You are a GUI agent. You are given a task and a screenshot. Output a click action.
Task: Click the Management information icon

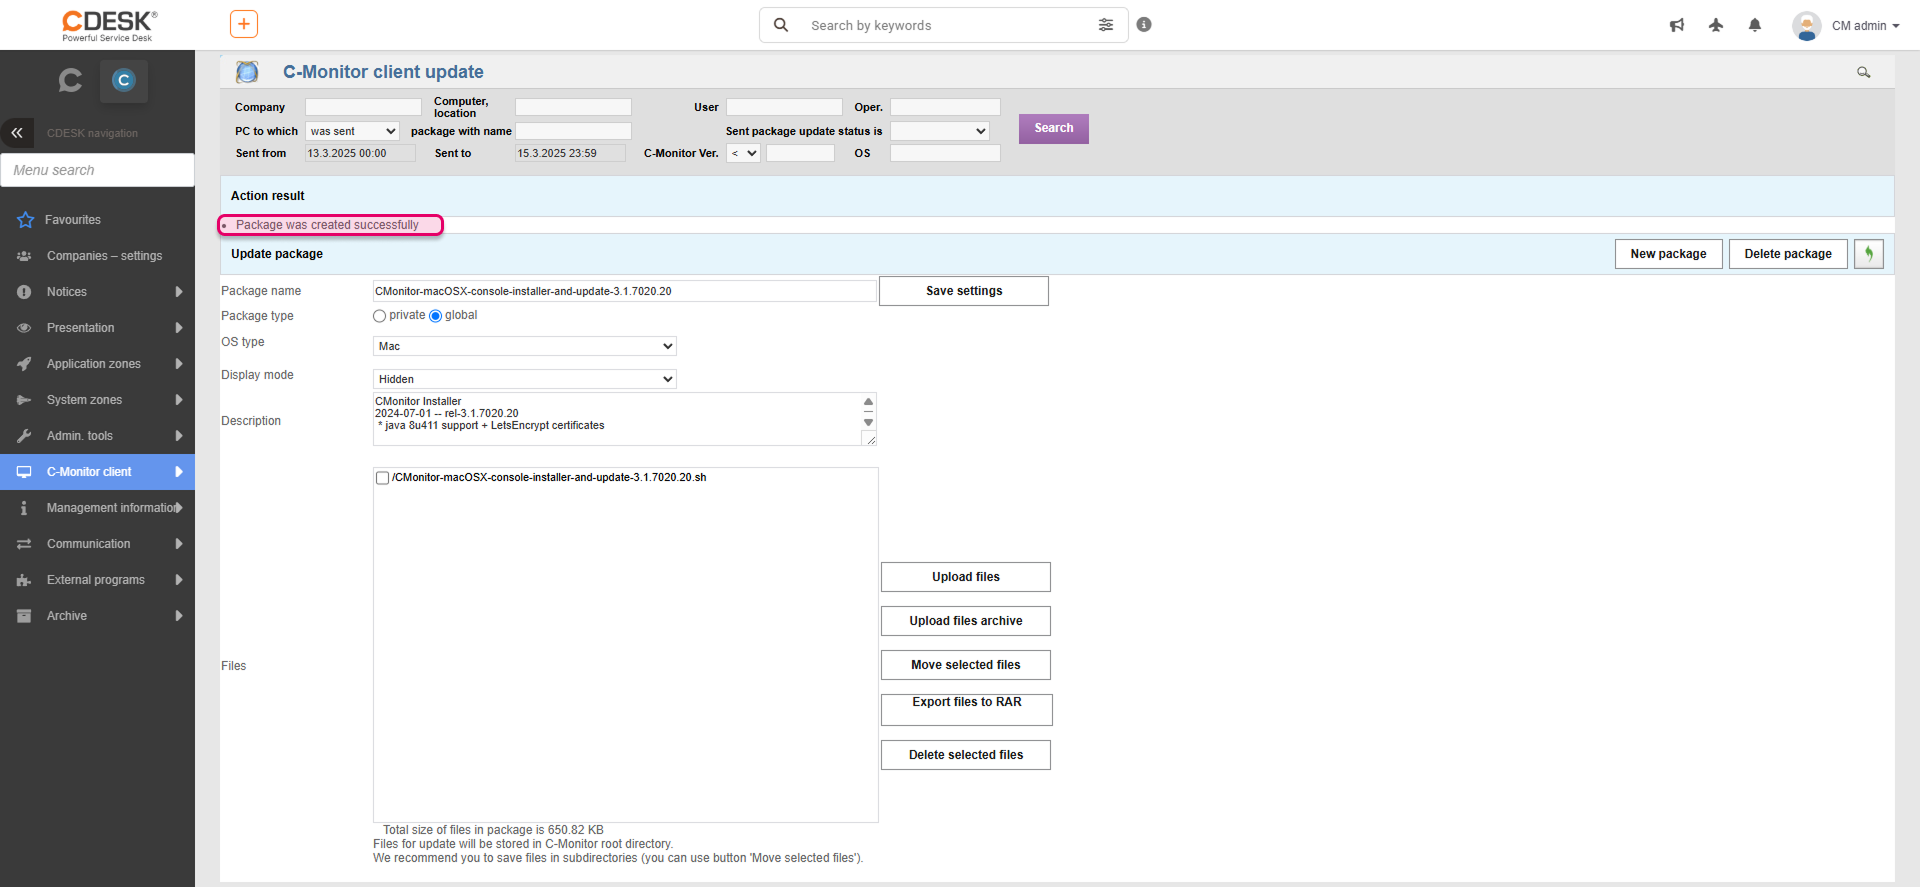[24, 508]
